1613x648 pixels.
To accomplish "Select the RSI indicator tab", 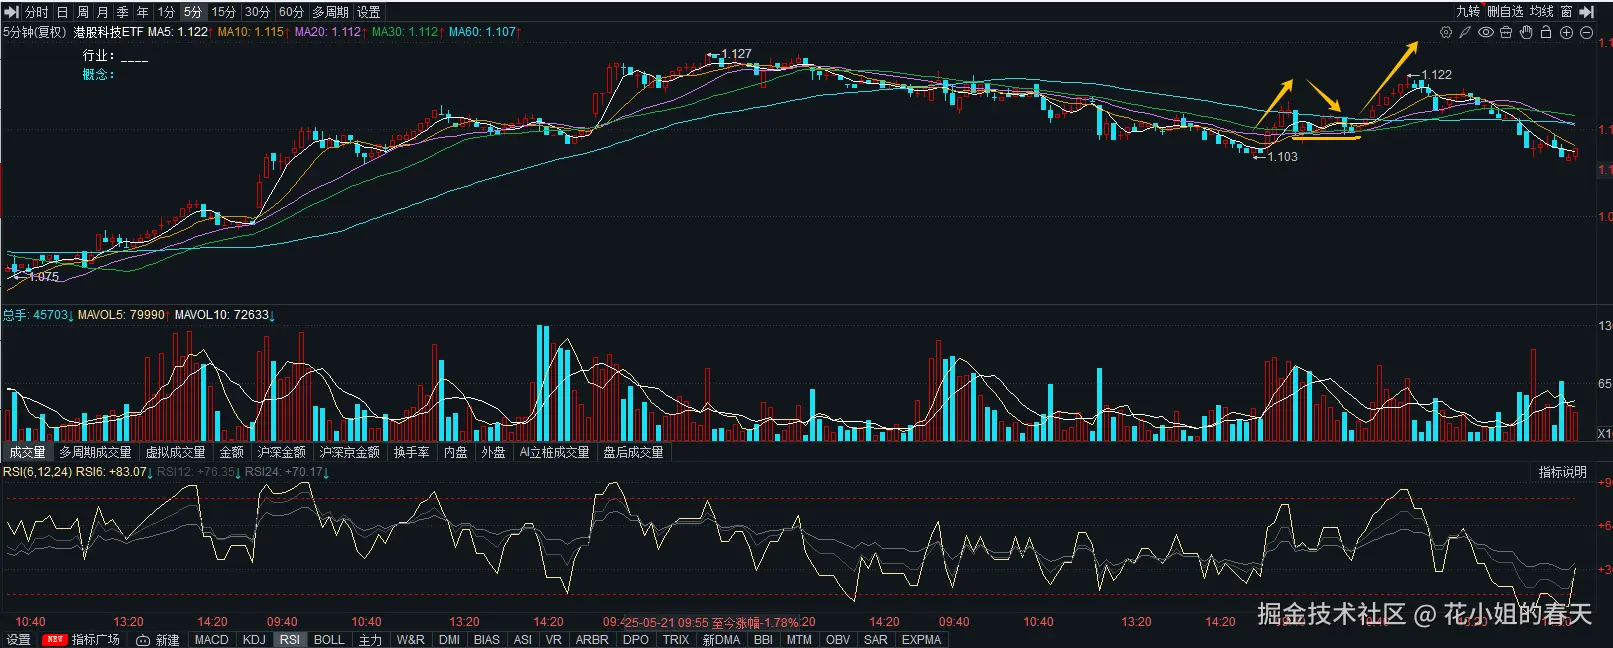I will click(289, 640).
